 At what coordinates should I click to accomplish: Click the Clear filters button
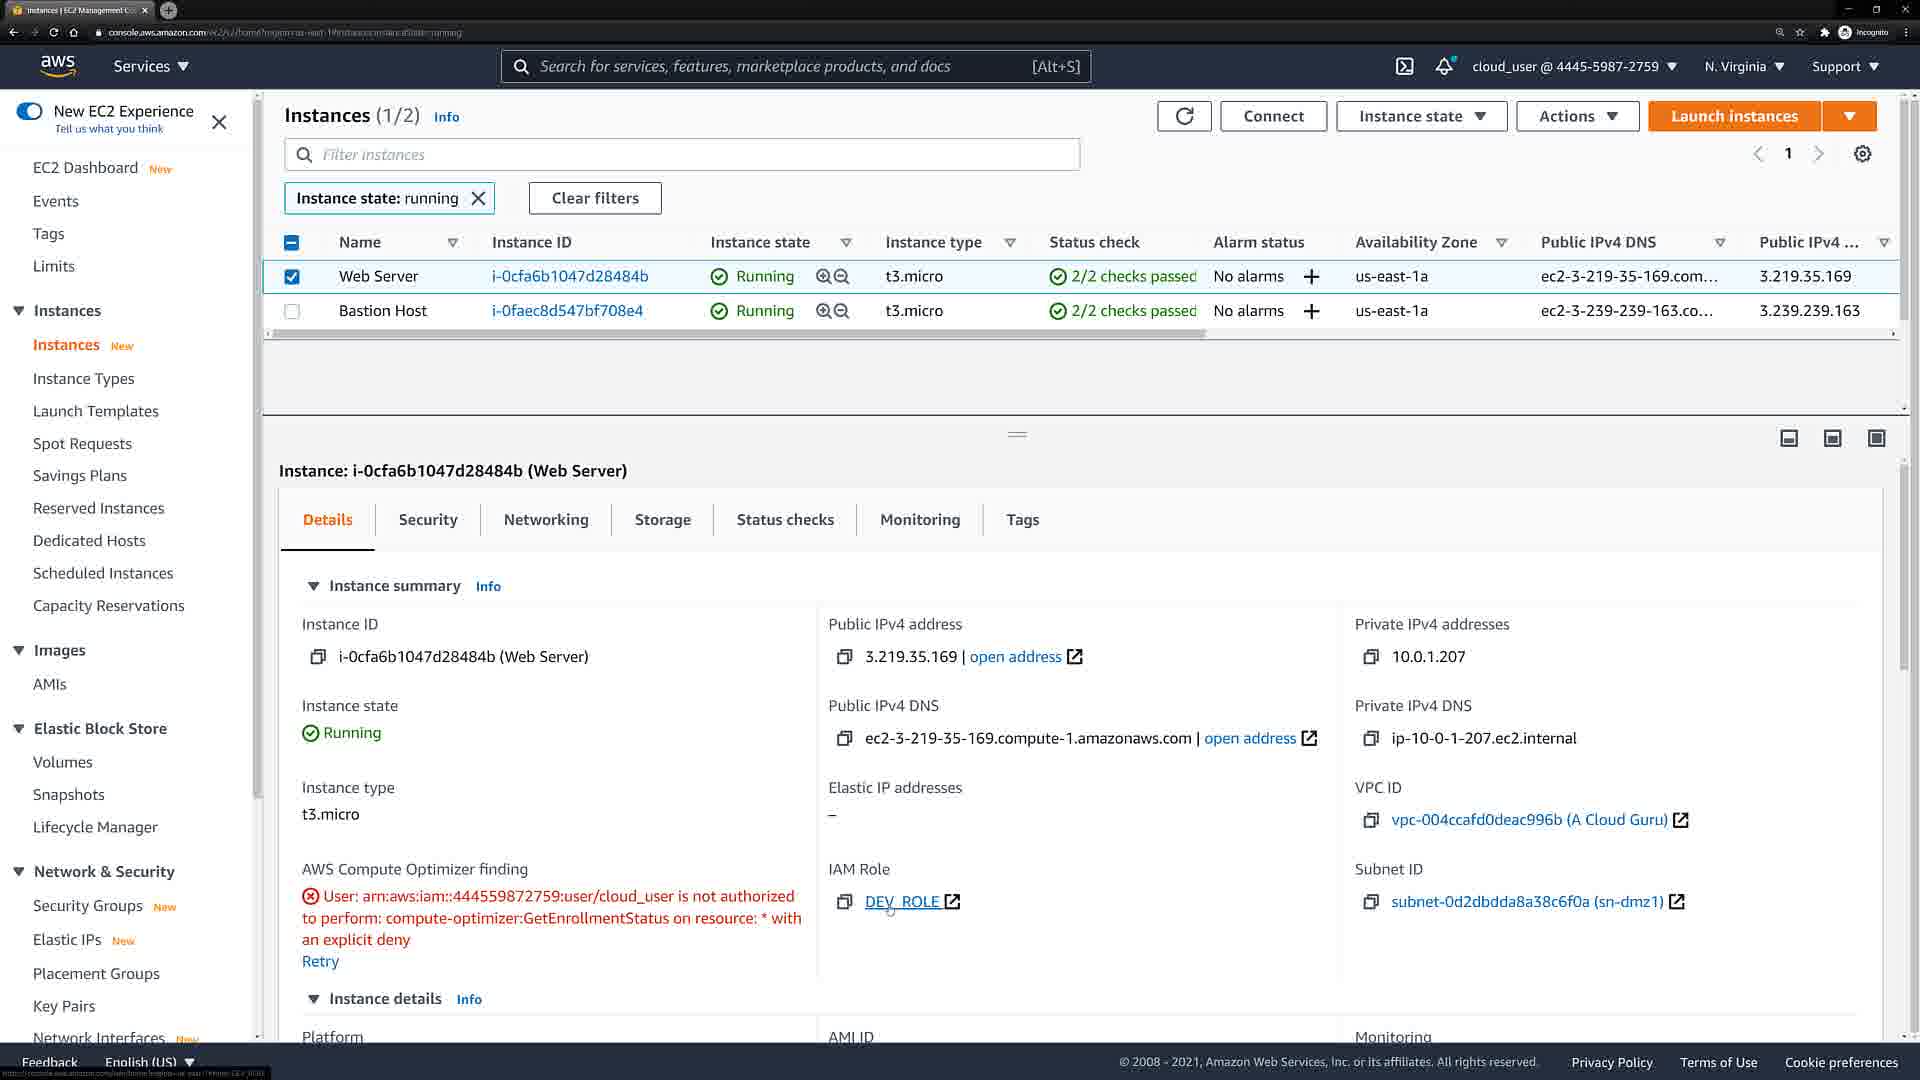pyautogui.click(x=595, y=198)
